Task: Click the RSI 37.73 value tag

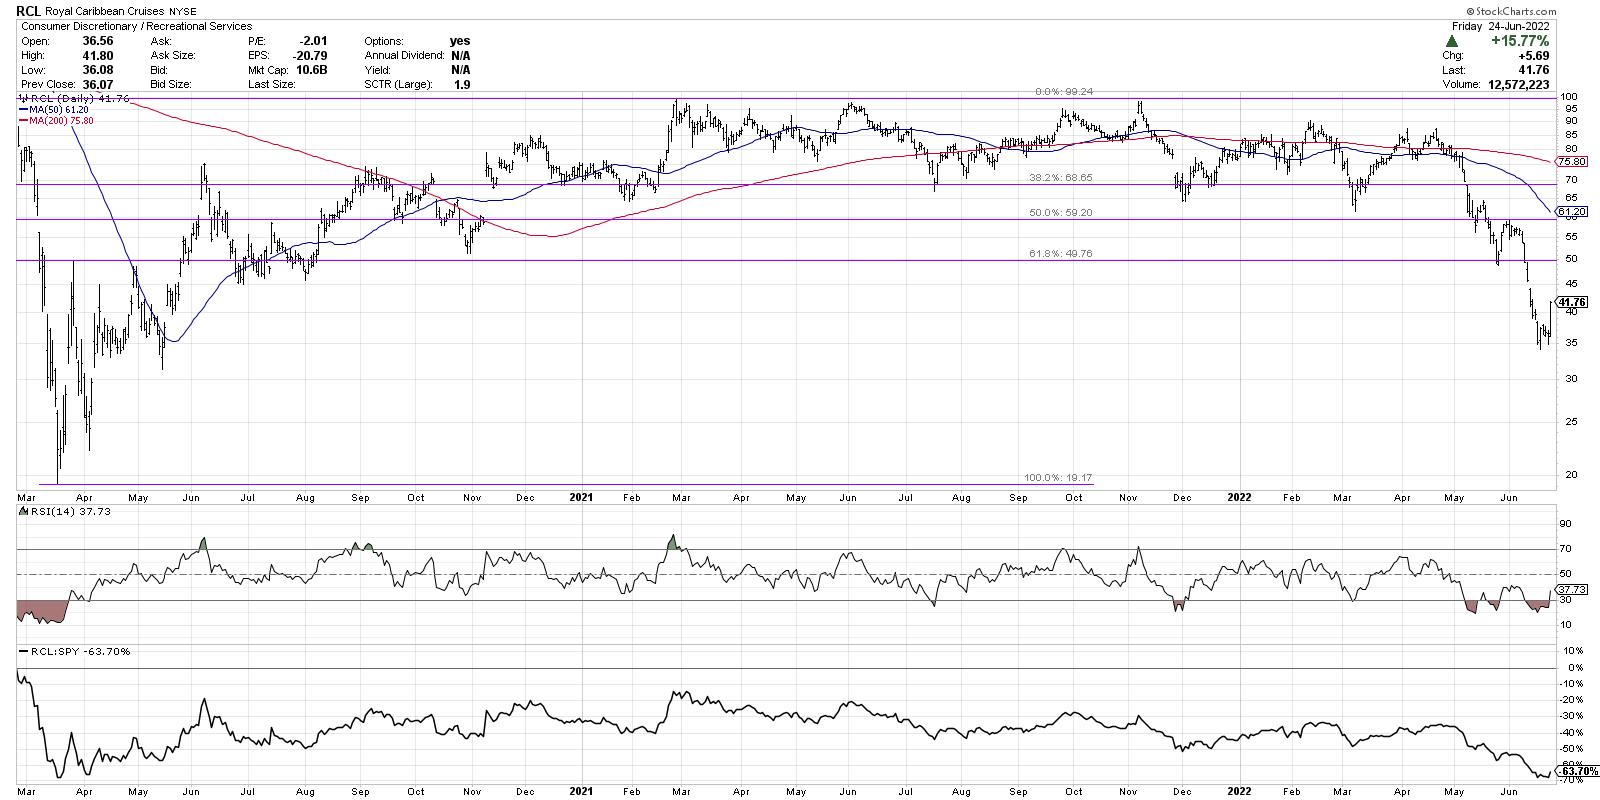Action: (1571, 590)
